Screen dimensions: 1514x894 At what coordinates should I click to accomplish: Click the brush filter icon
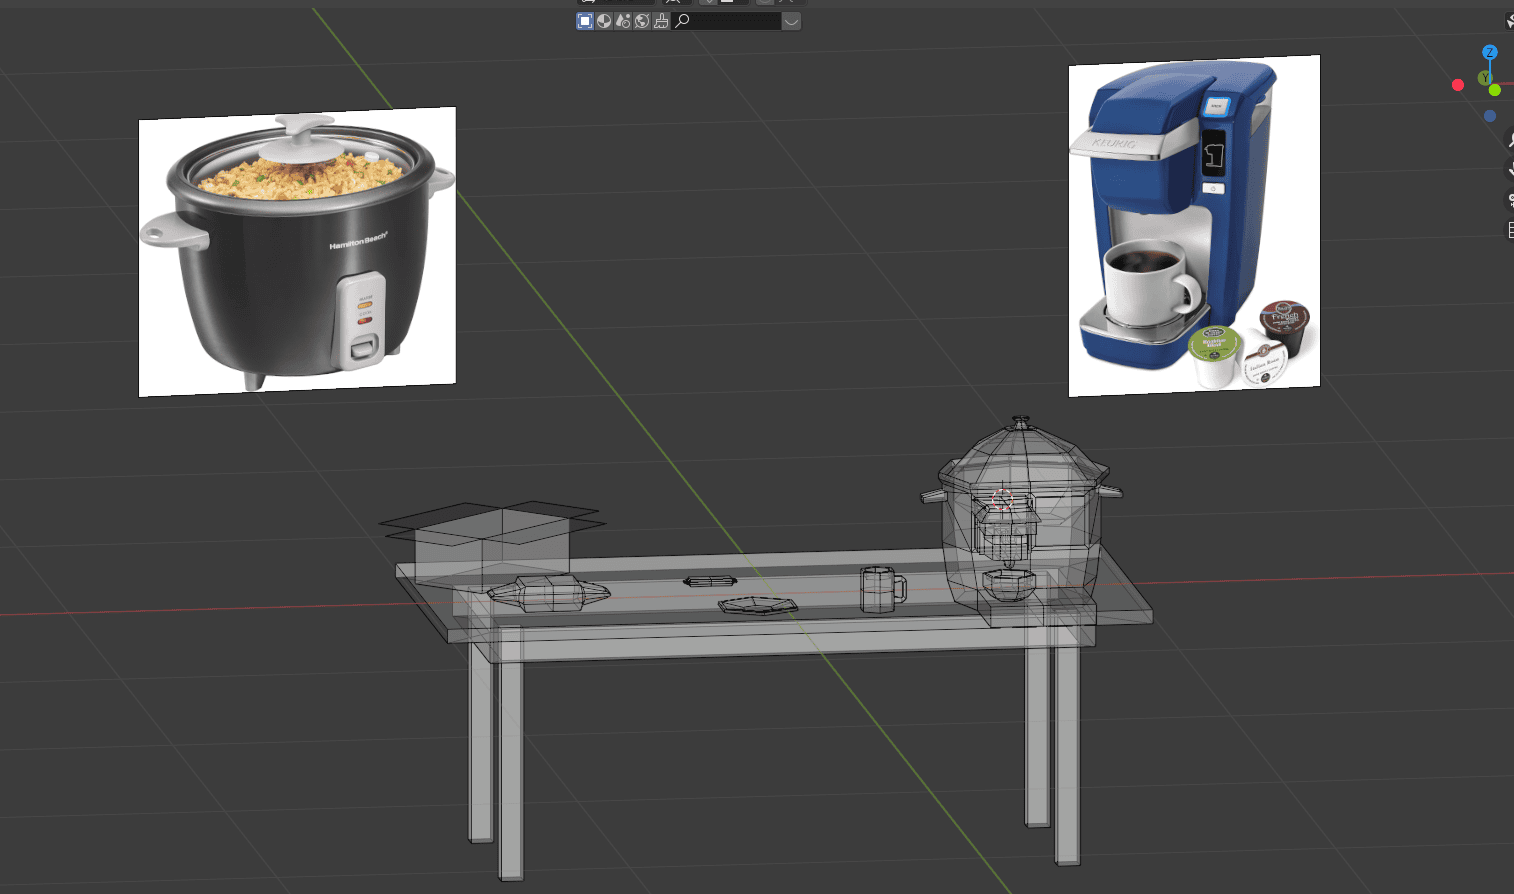(661, 21)
